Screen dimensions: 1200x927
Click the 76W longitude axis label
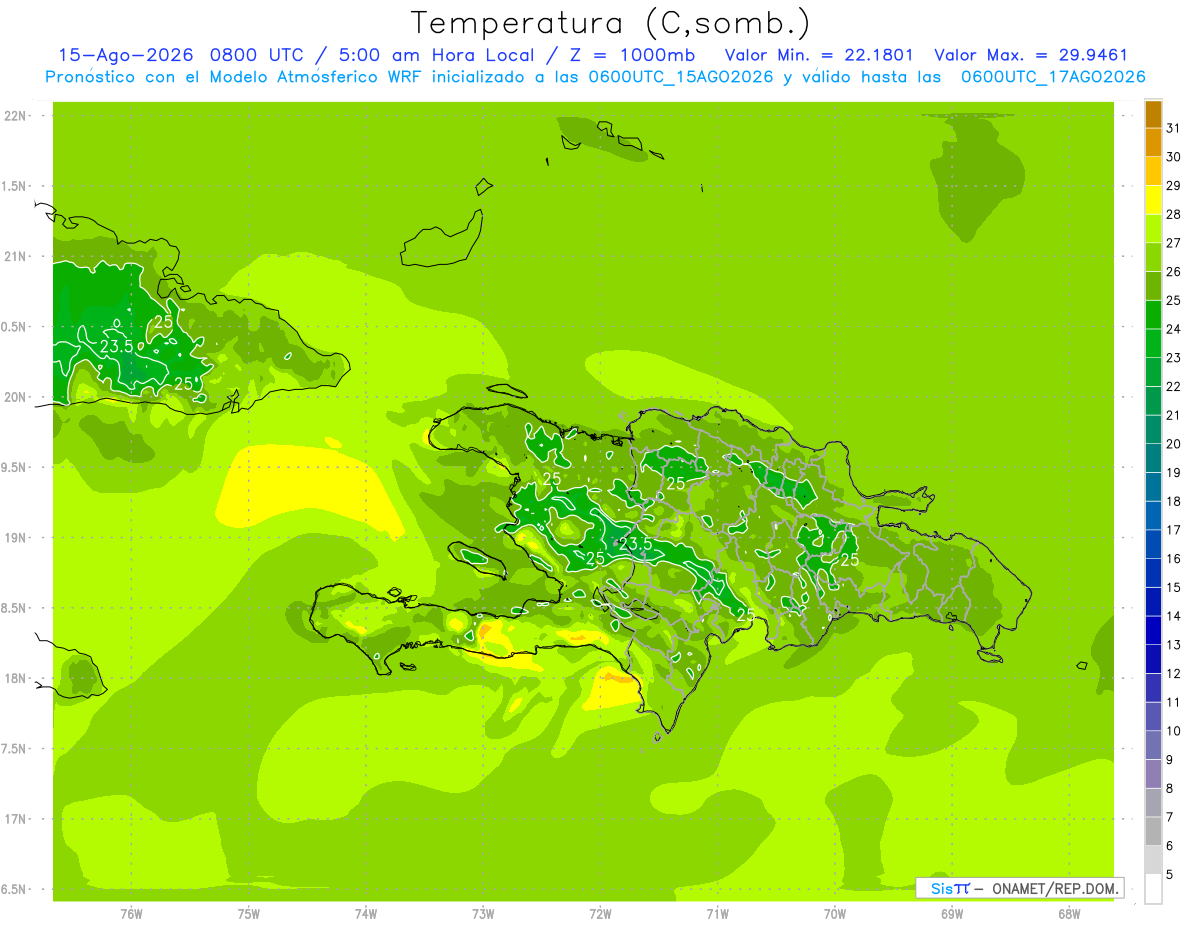point(131,914)
